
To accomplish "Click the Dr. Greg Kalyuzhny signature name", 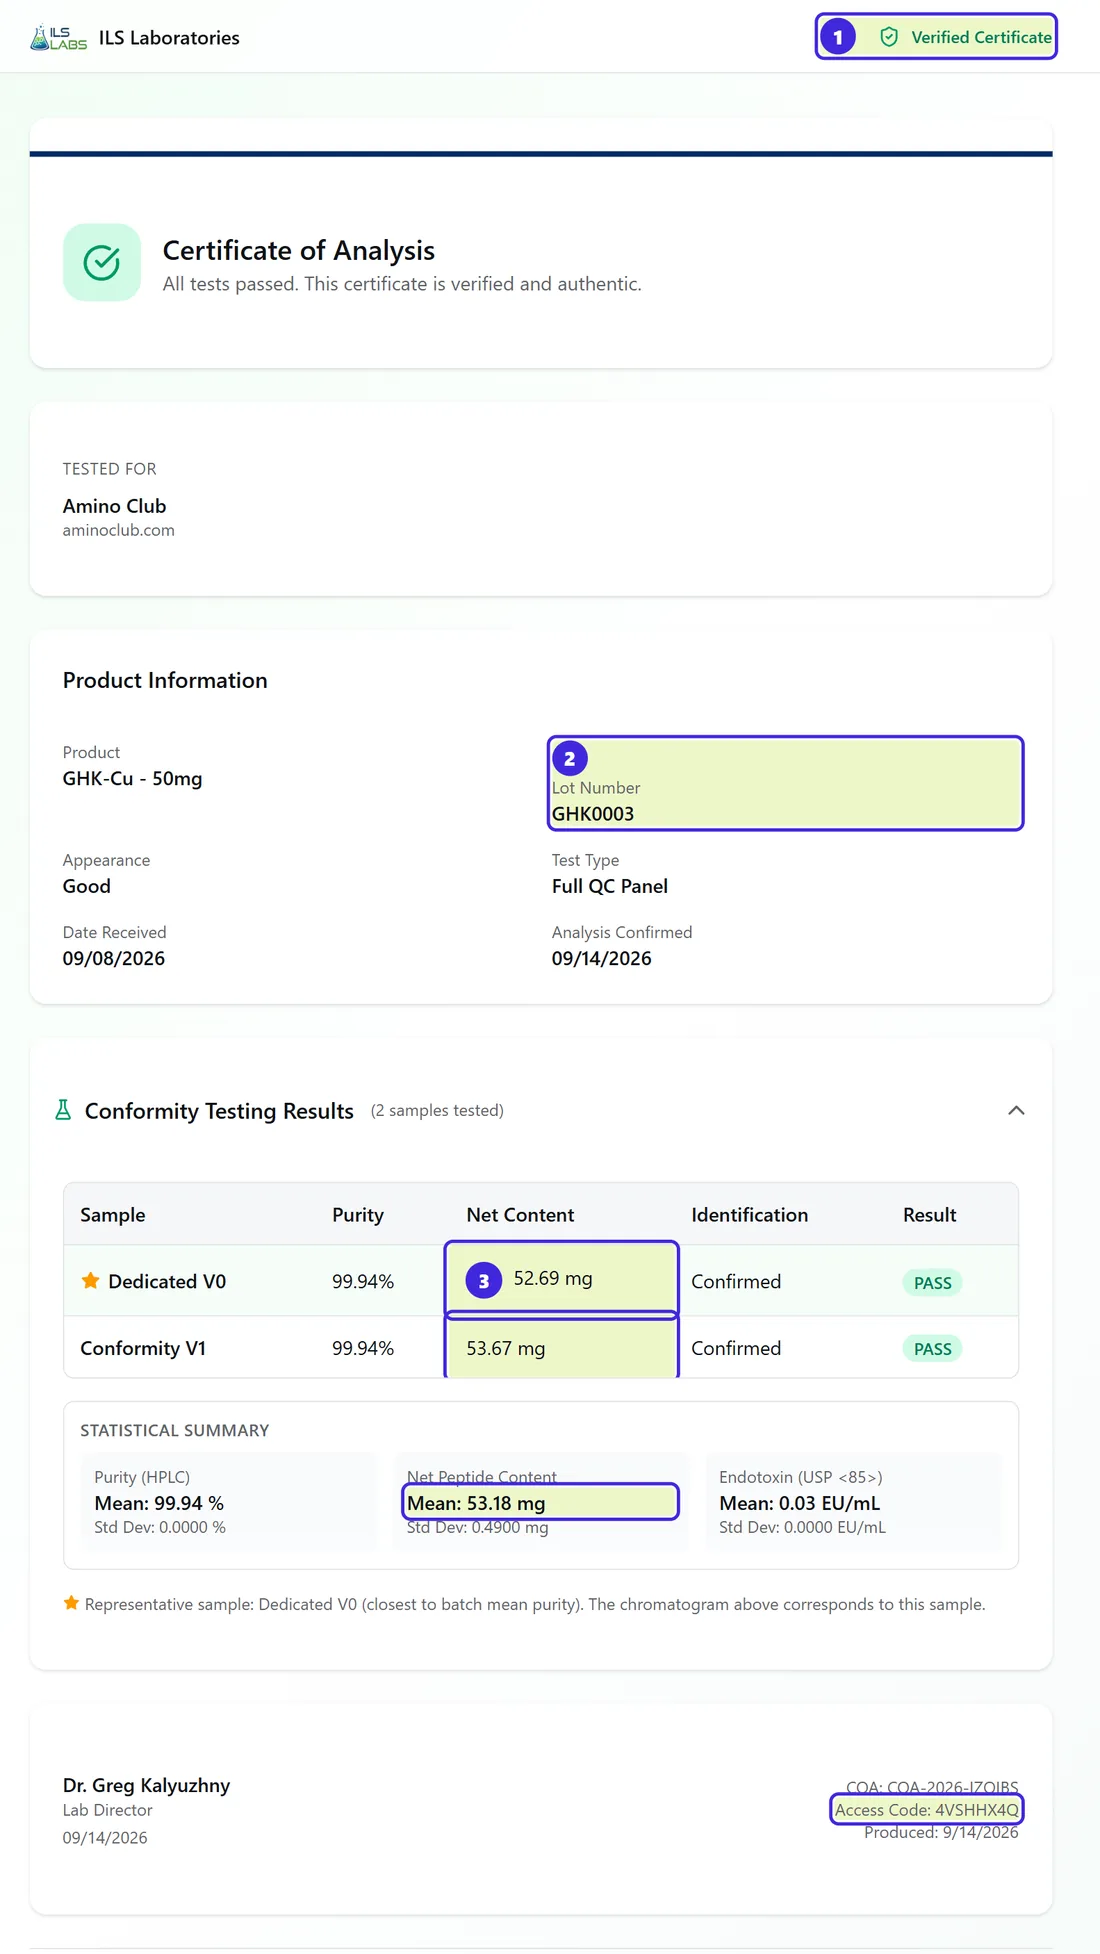I will click(x=146, y=1785).
